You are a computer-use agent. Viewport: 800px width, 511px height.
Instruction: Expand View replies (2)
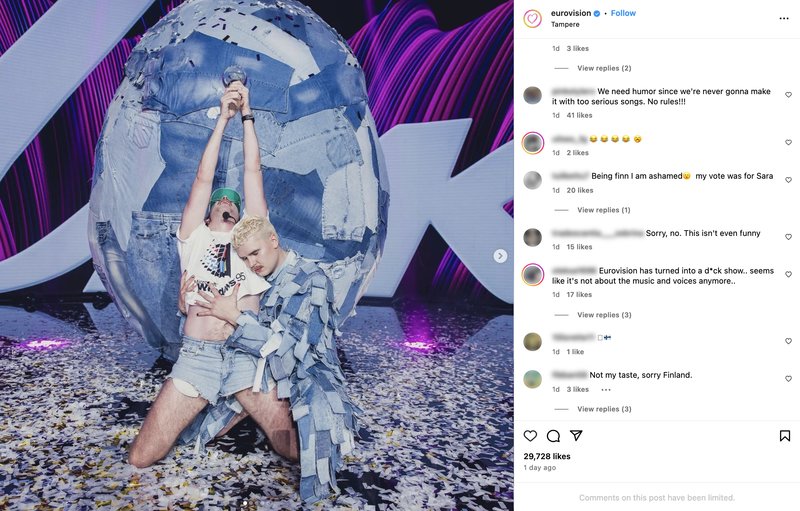604,68
